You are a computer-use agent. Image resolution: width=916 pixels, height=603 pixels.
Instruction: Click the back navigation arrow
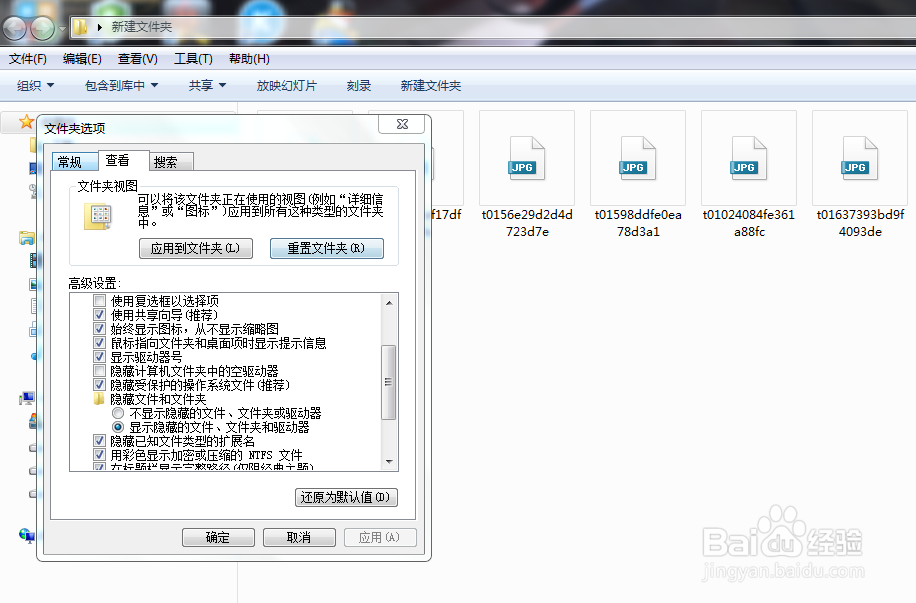coord(13,27)
